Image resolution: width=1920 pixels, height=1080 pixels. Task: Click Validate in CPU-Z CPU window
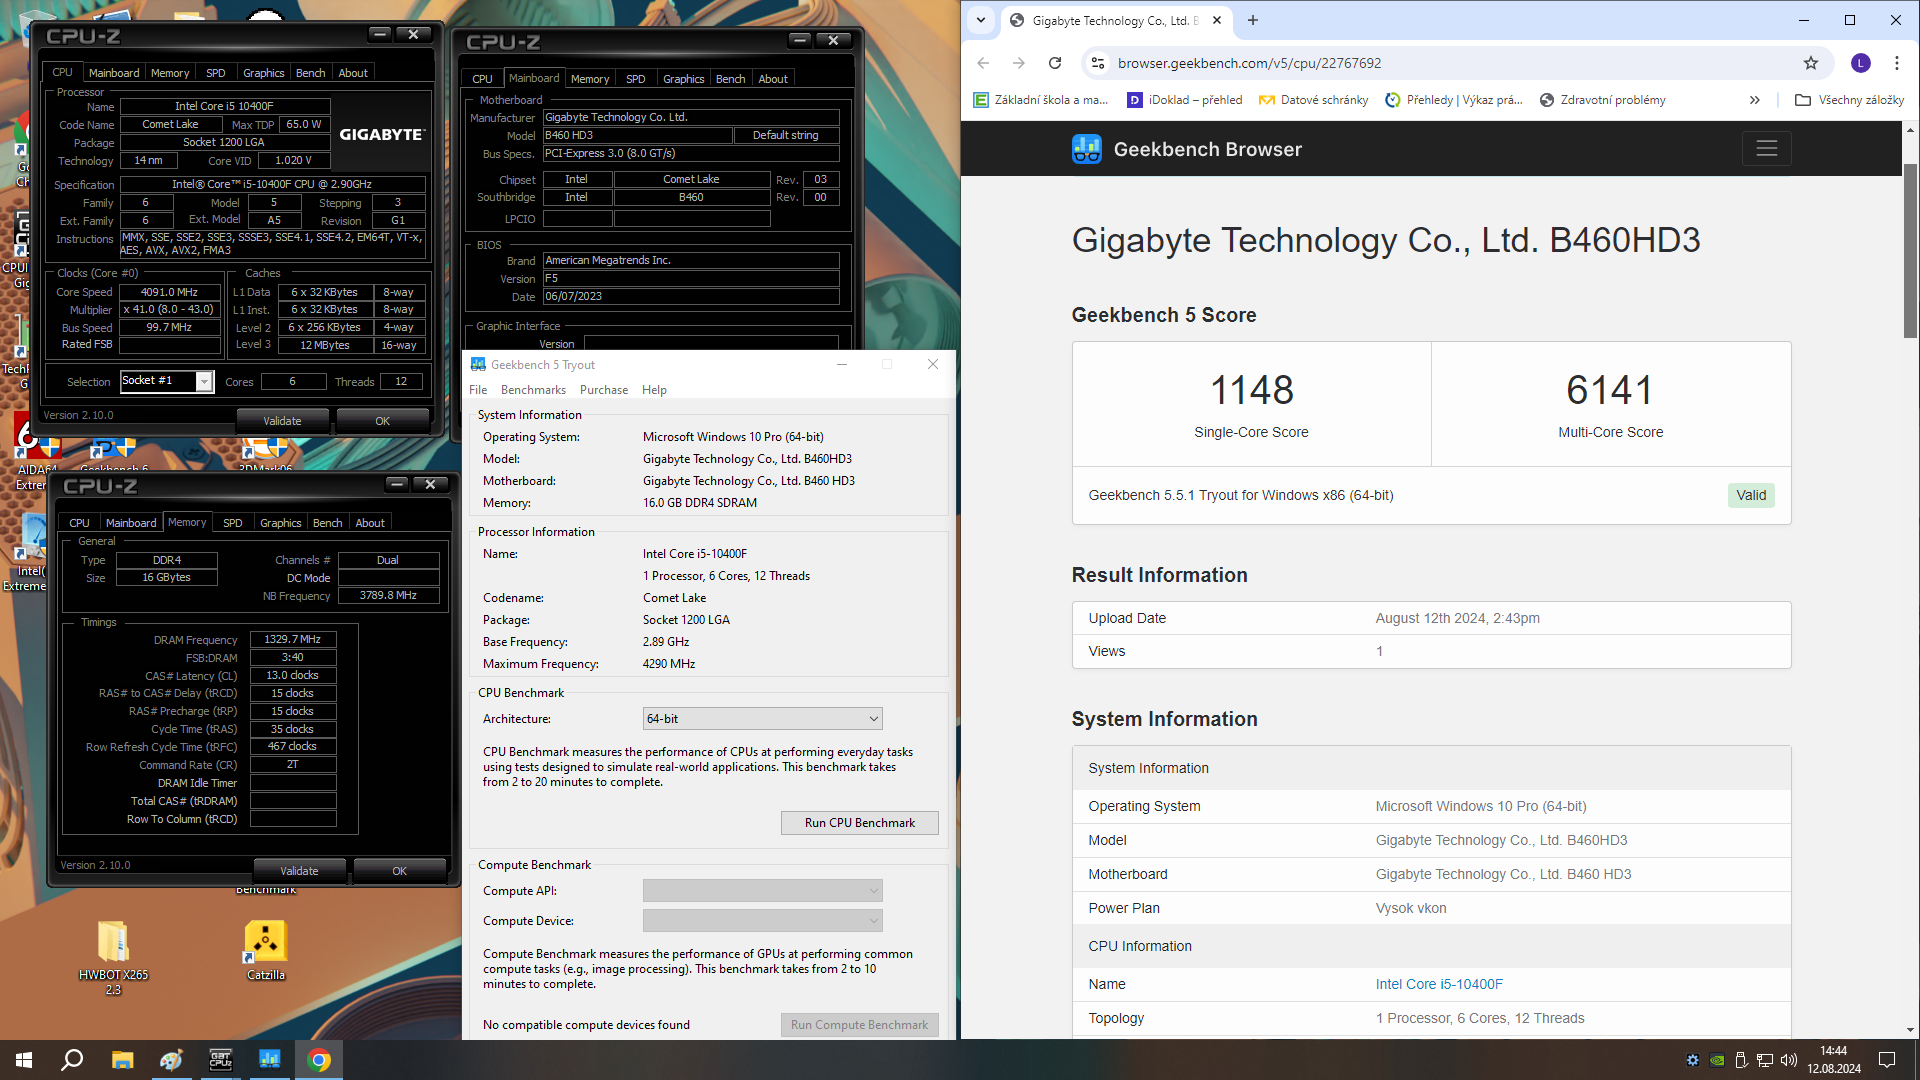pos(282,421)
